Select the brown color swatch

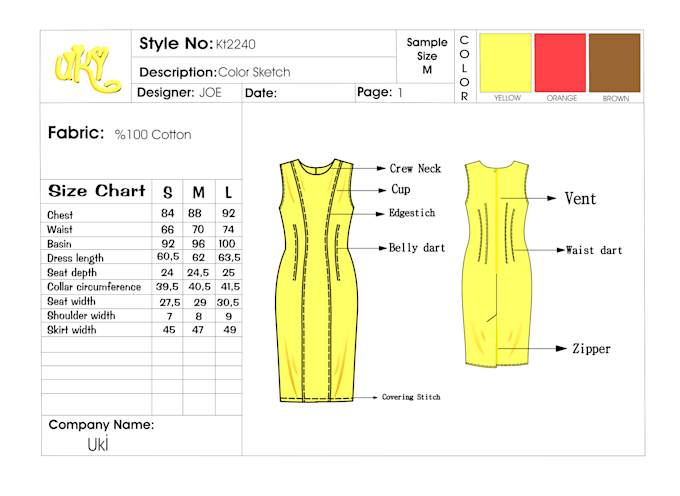click(615, 63)
